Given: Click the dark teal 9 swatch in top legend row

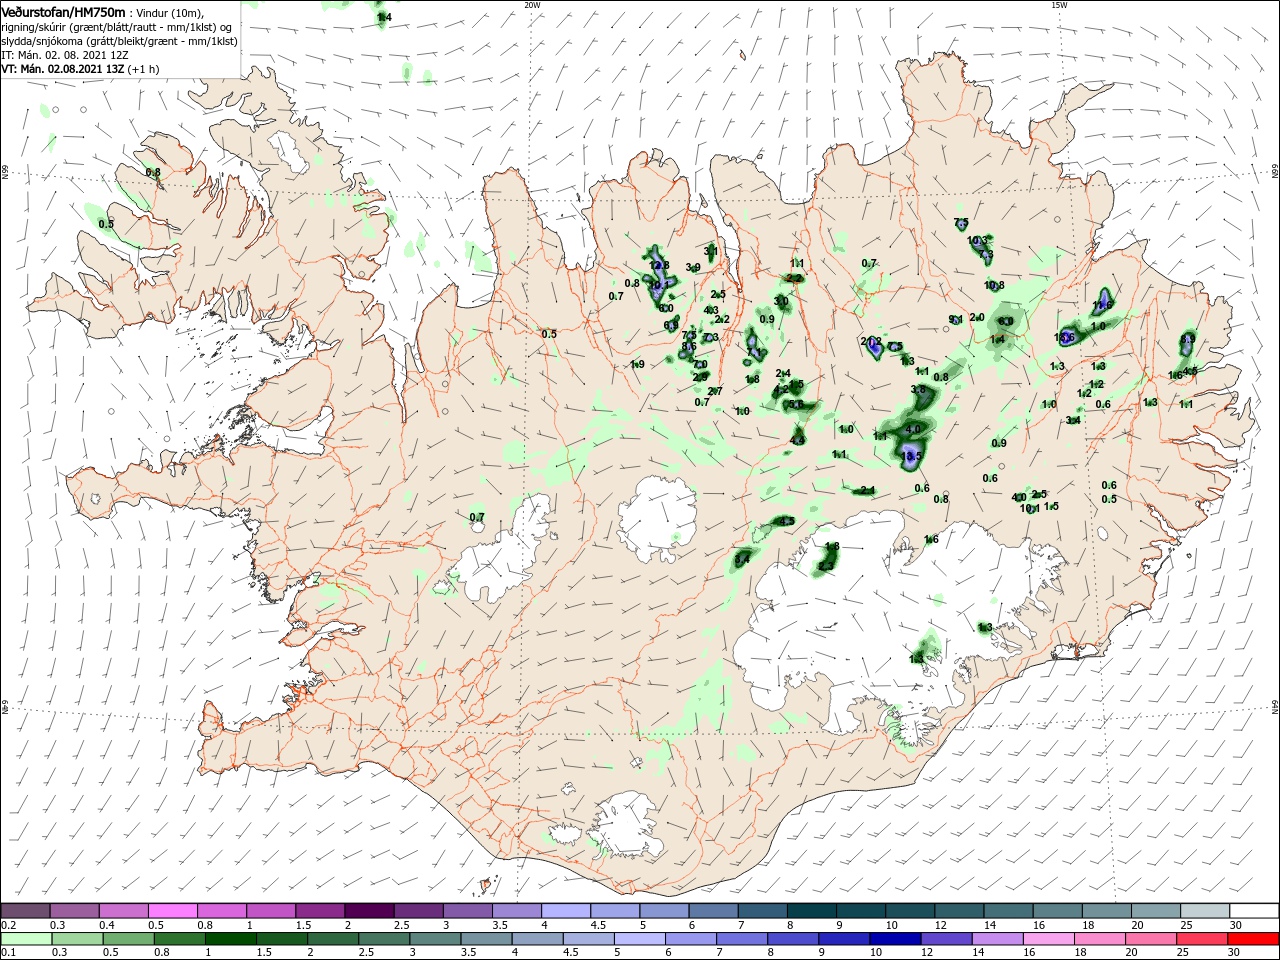Looking at the screenshot, I should point(860,910).
